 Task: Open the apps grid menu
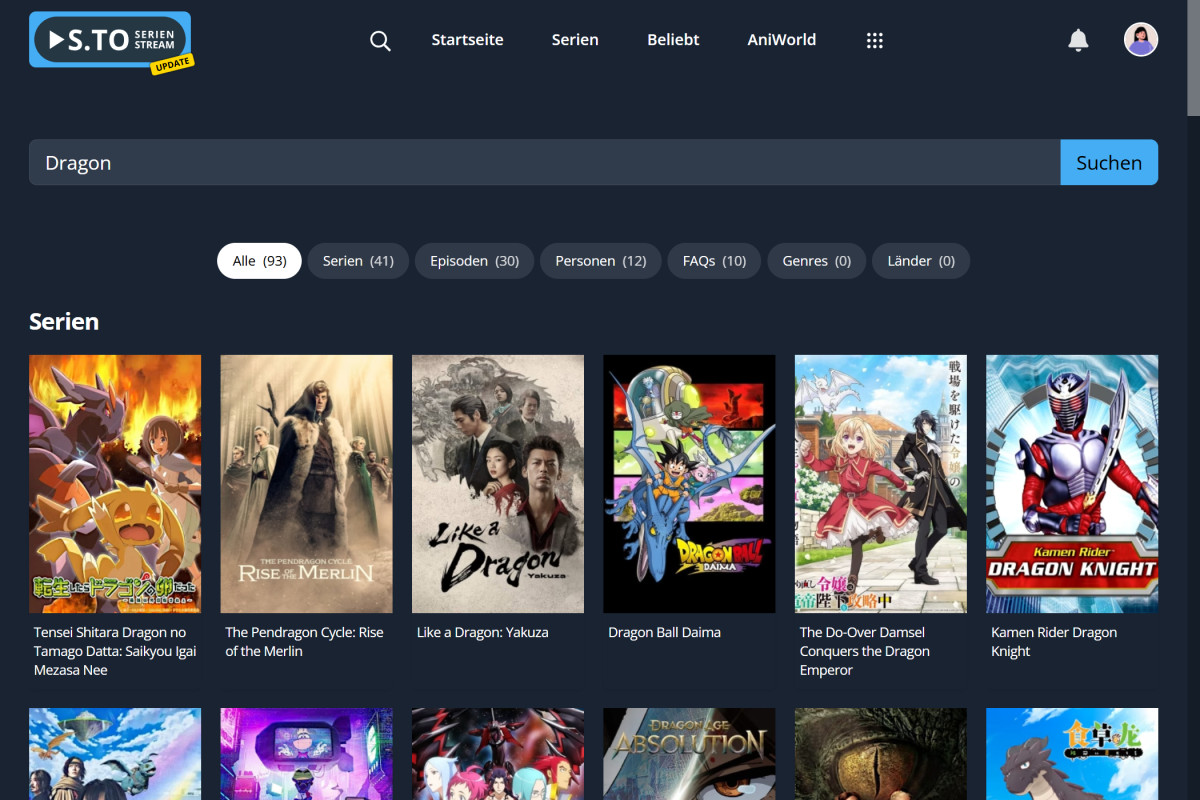875,40
